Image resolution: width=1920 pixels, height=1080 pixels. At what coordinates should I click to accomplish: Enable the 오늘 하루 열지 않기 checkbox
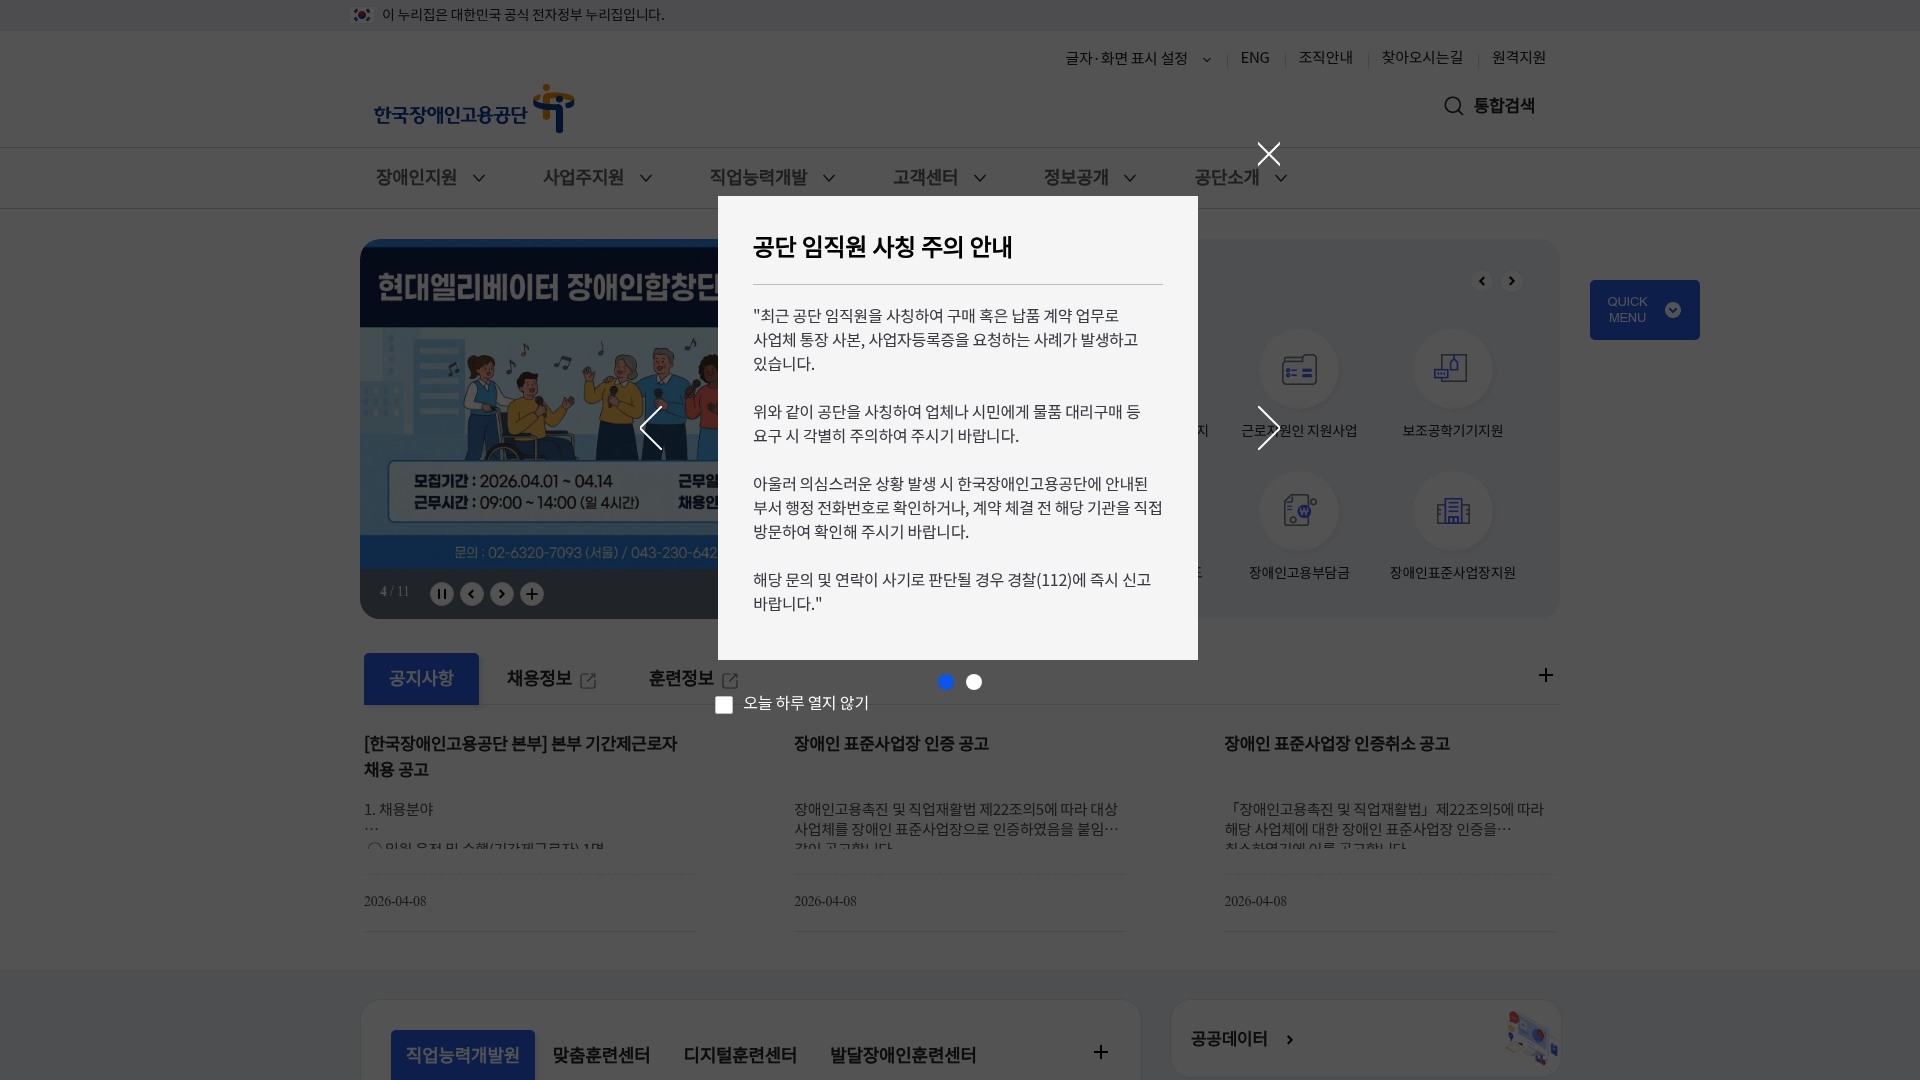724,705
